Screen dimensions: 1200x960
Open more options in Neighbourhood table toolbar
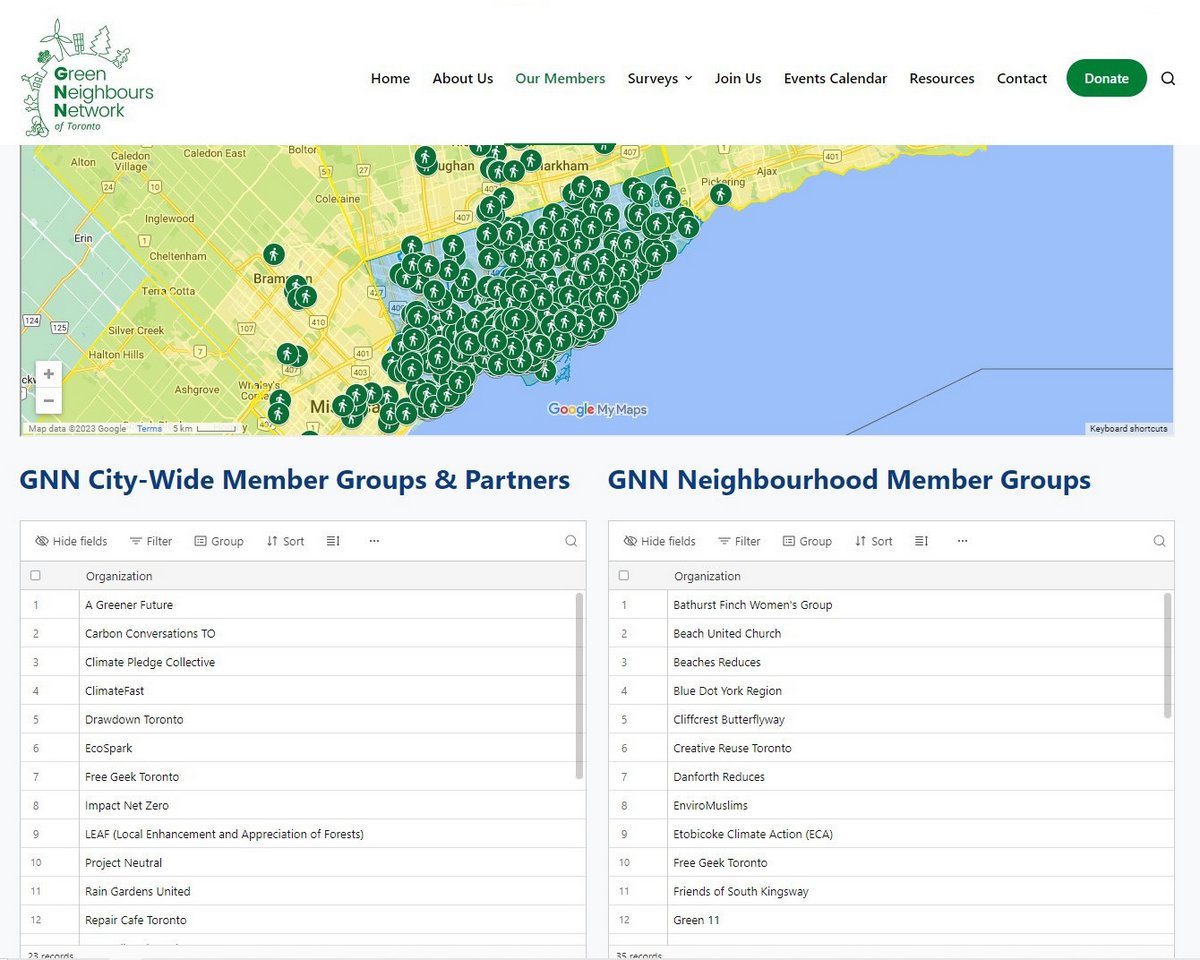962,541
